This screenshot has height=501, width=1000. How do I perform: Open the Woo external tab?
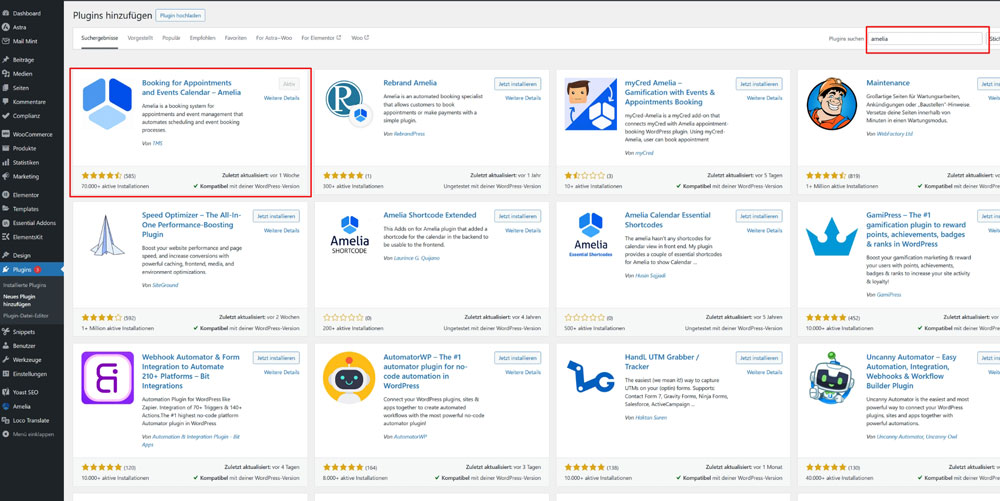click(x=360, y=38)
